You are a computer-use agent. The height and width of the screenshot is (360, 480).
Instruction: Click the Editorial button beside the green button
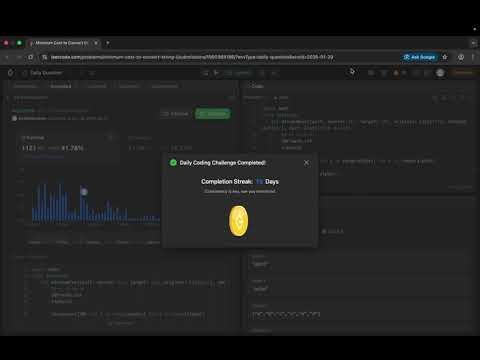[x=175, y=114]
